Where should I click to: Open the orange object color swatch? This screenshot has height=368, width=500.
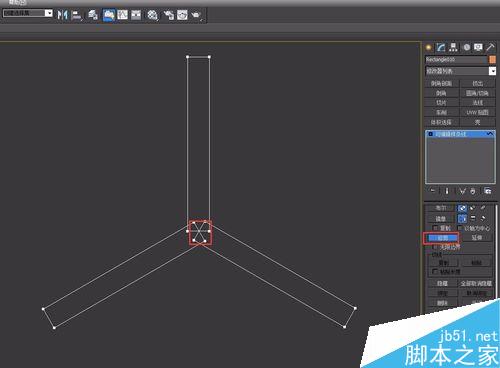[x=492, y=60]
